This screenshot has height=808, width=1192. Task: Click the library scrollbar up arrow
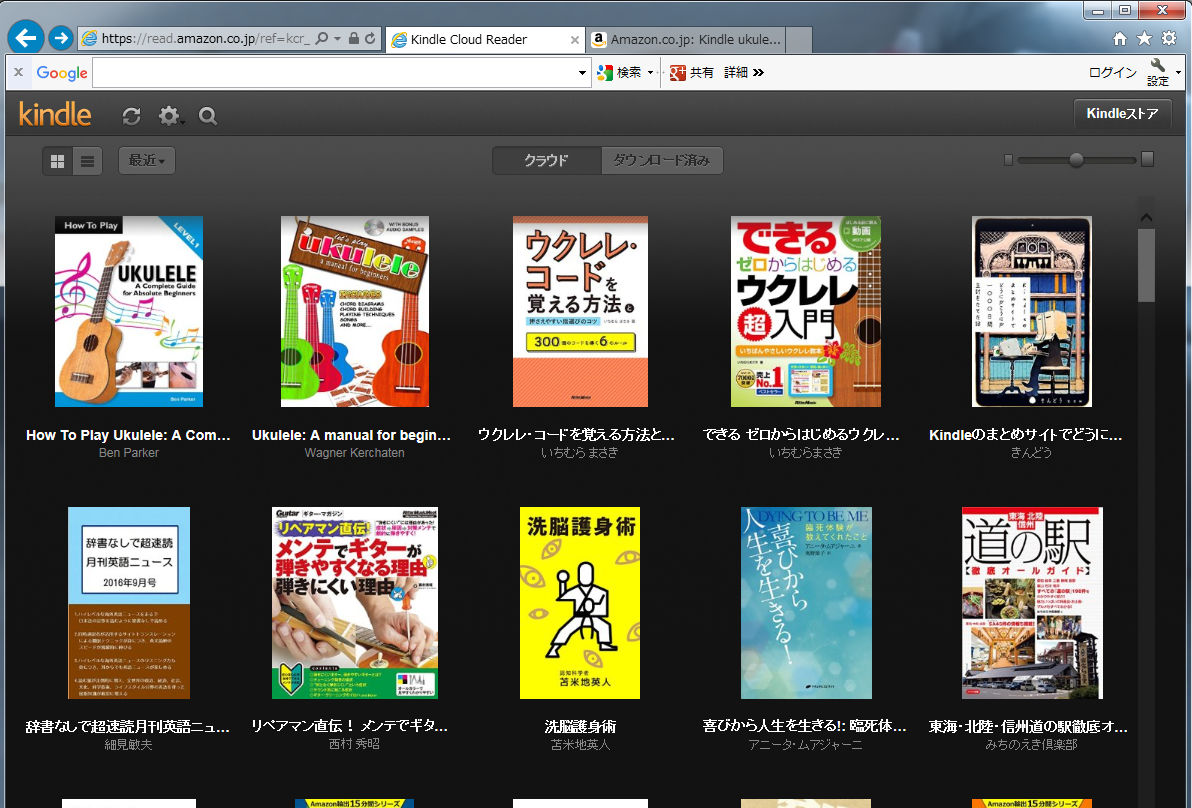click(x=1146, y=217)
